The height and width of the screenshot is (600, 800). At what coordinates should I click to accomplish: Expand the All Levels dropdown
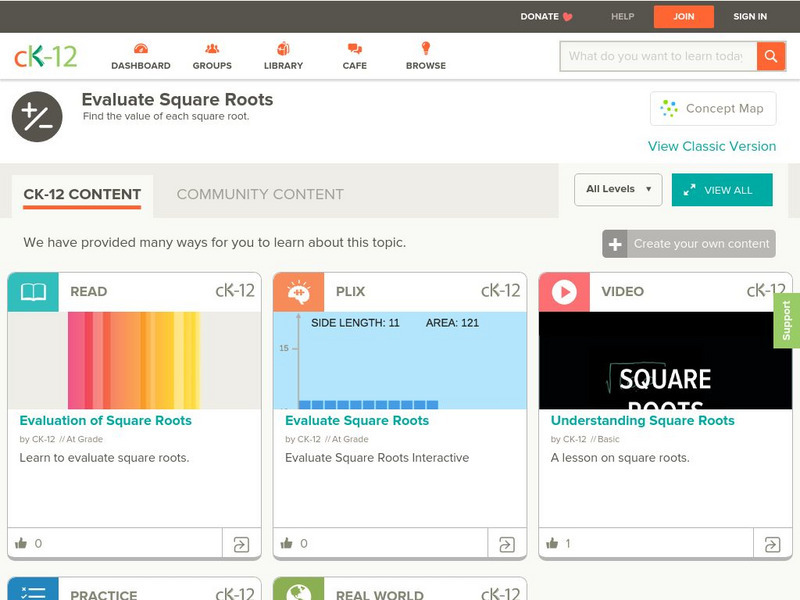618,190
